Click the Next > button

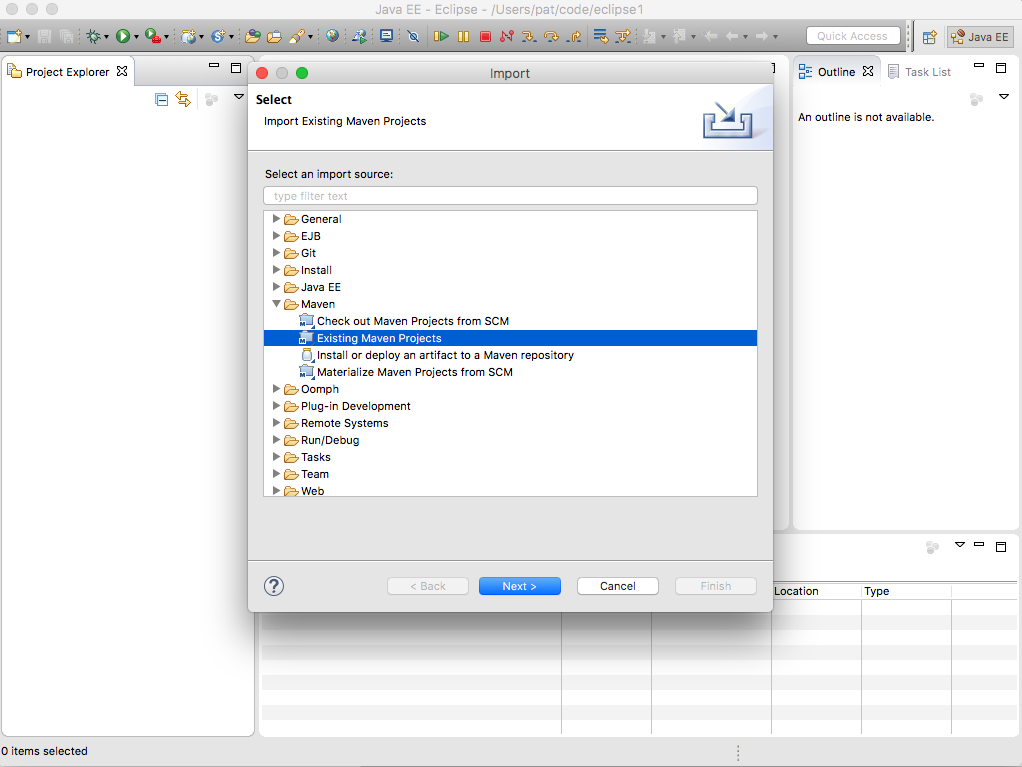[x=519, y=586]
